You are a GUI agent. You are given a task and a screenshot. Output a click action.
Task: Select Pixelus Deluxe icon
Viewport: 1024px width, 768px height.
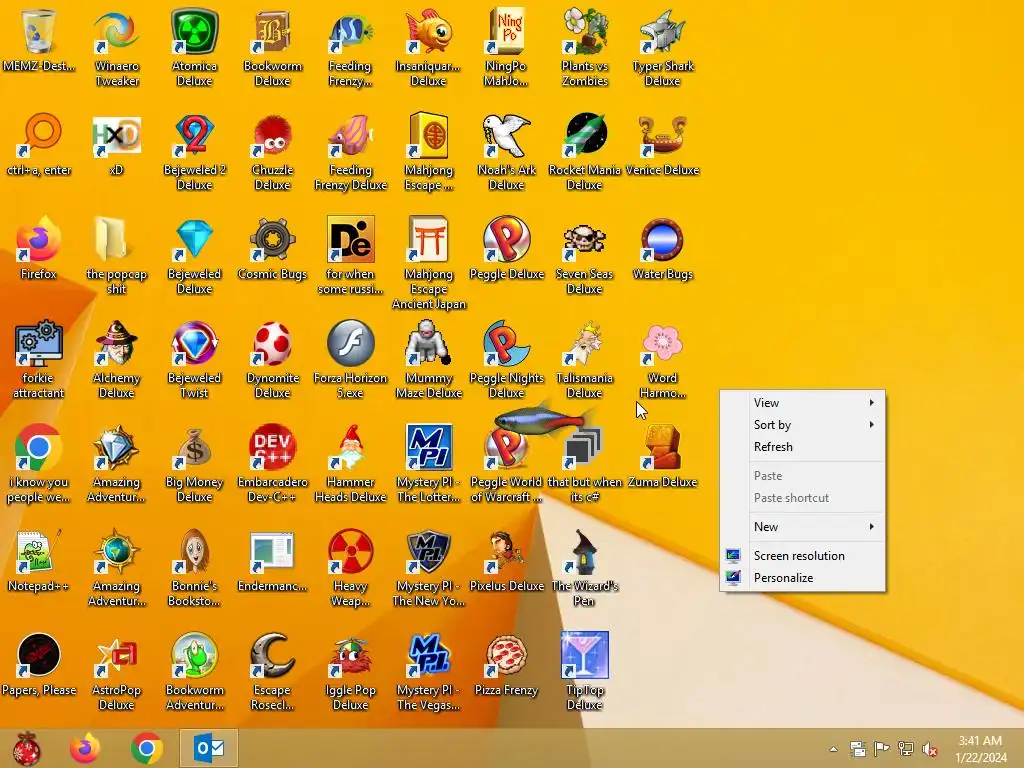(x=506, y=551)
